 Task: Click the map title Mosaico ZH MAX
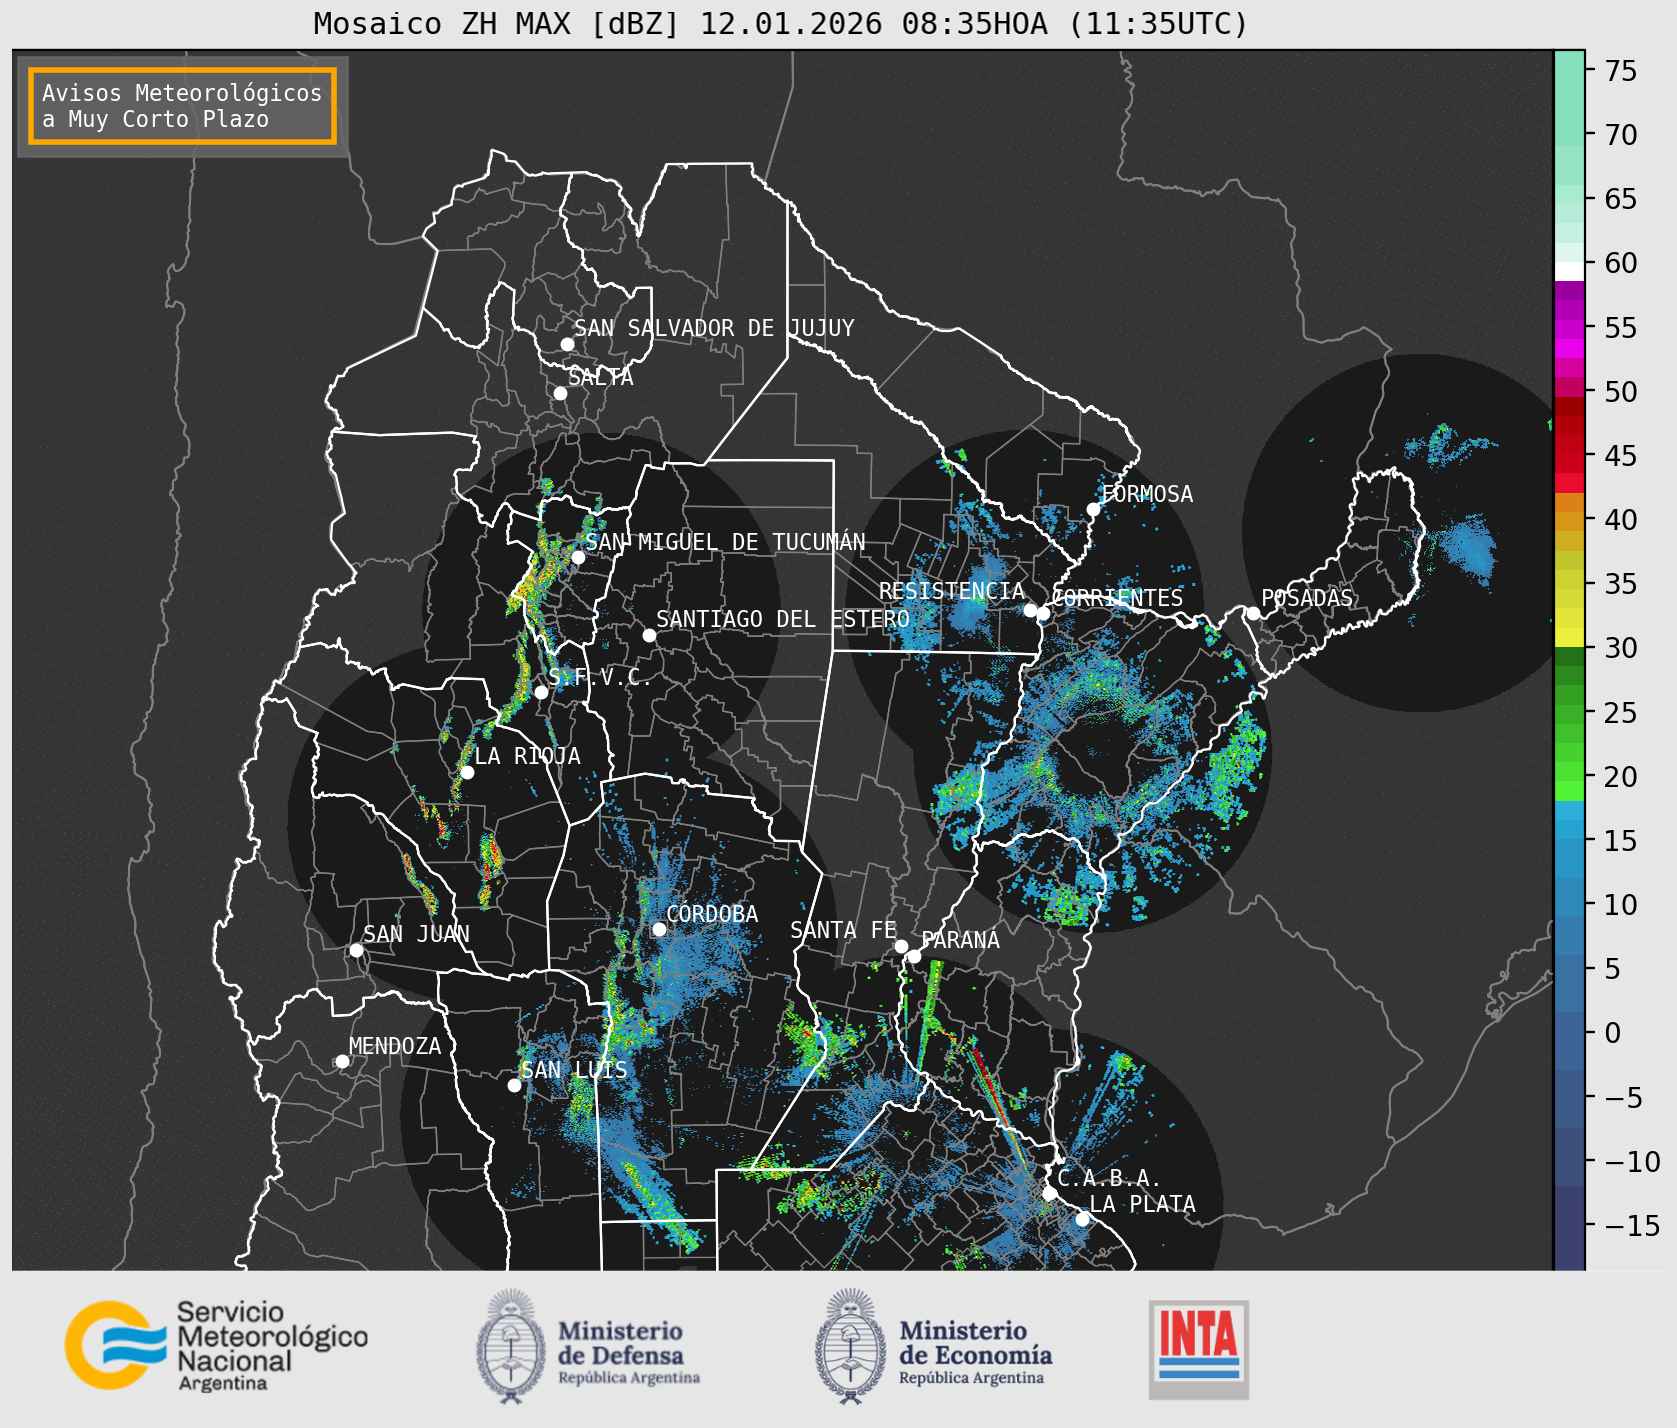[780, 23]
